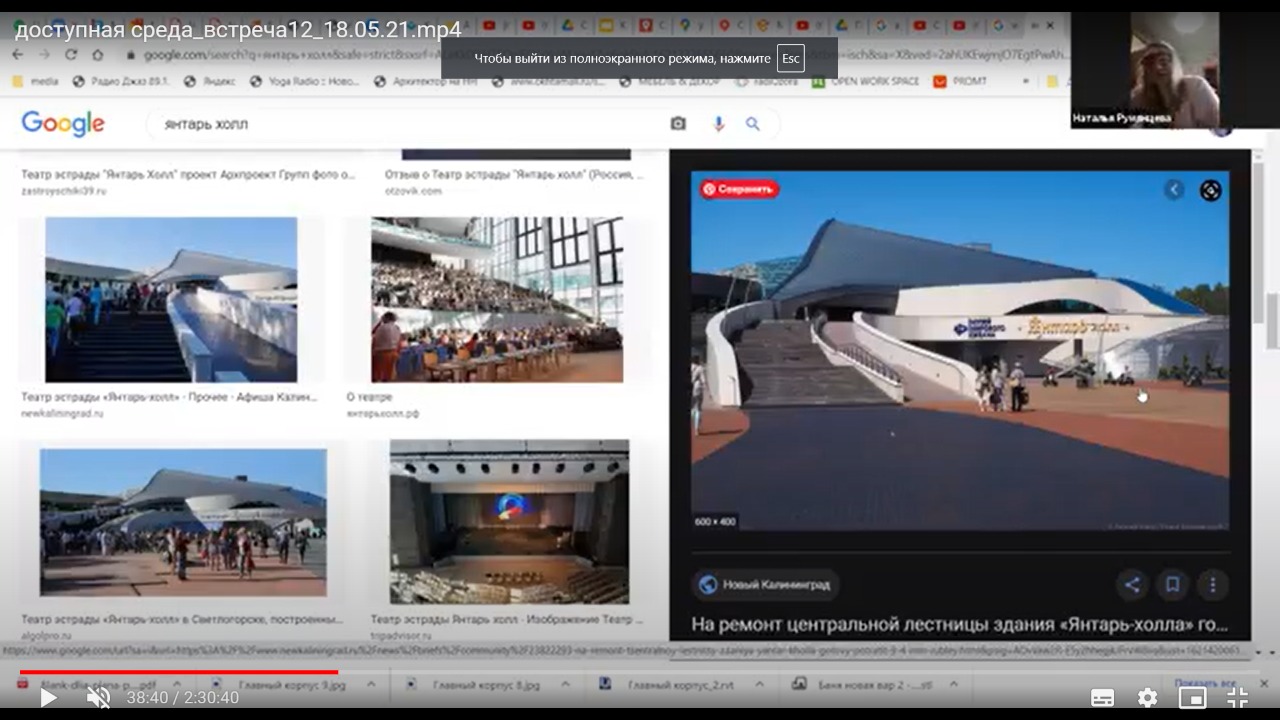The image size is (1280, 720).
Task: Open search by image camera icon
Action: [678, 124]
